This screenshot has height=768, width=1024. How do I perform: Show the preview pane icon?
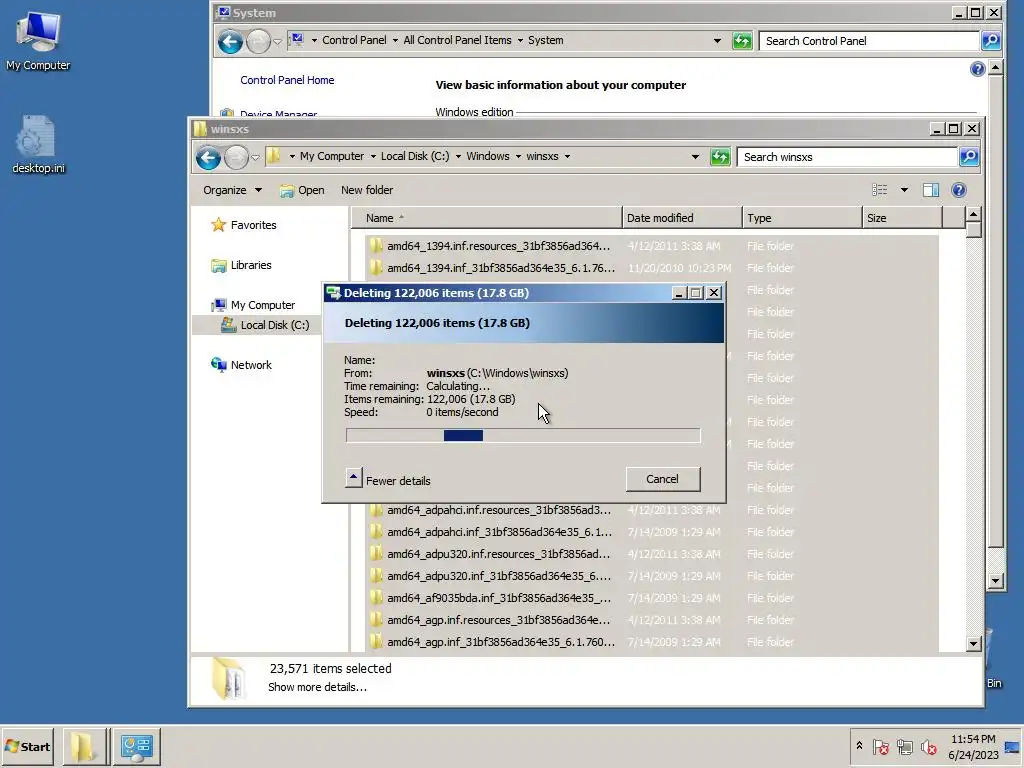coord(931,190)
